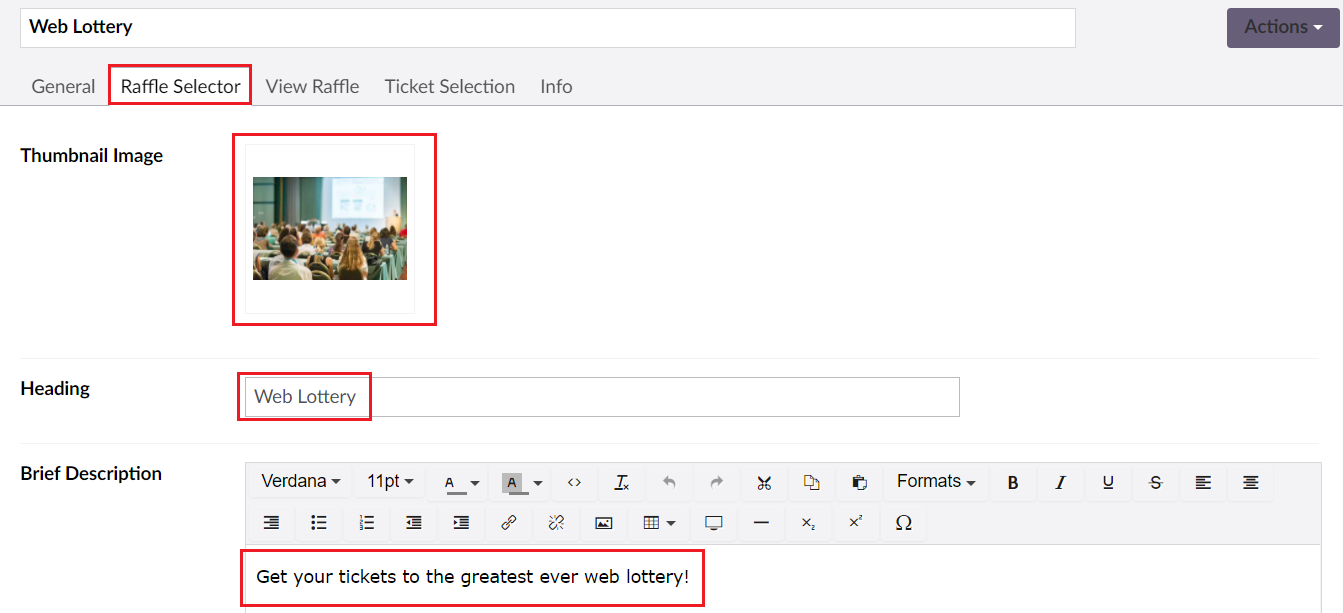
Task: Click the paste clipboard icon
Action: tap(859, 482)
